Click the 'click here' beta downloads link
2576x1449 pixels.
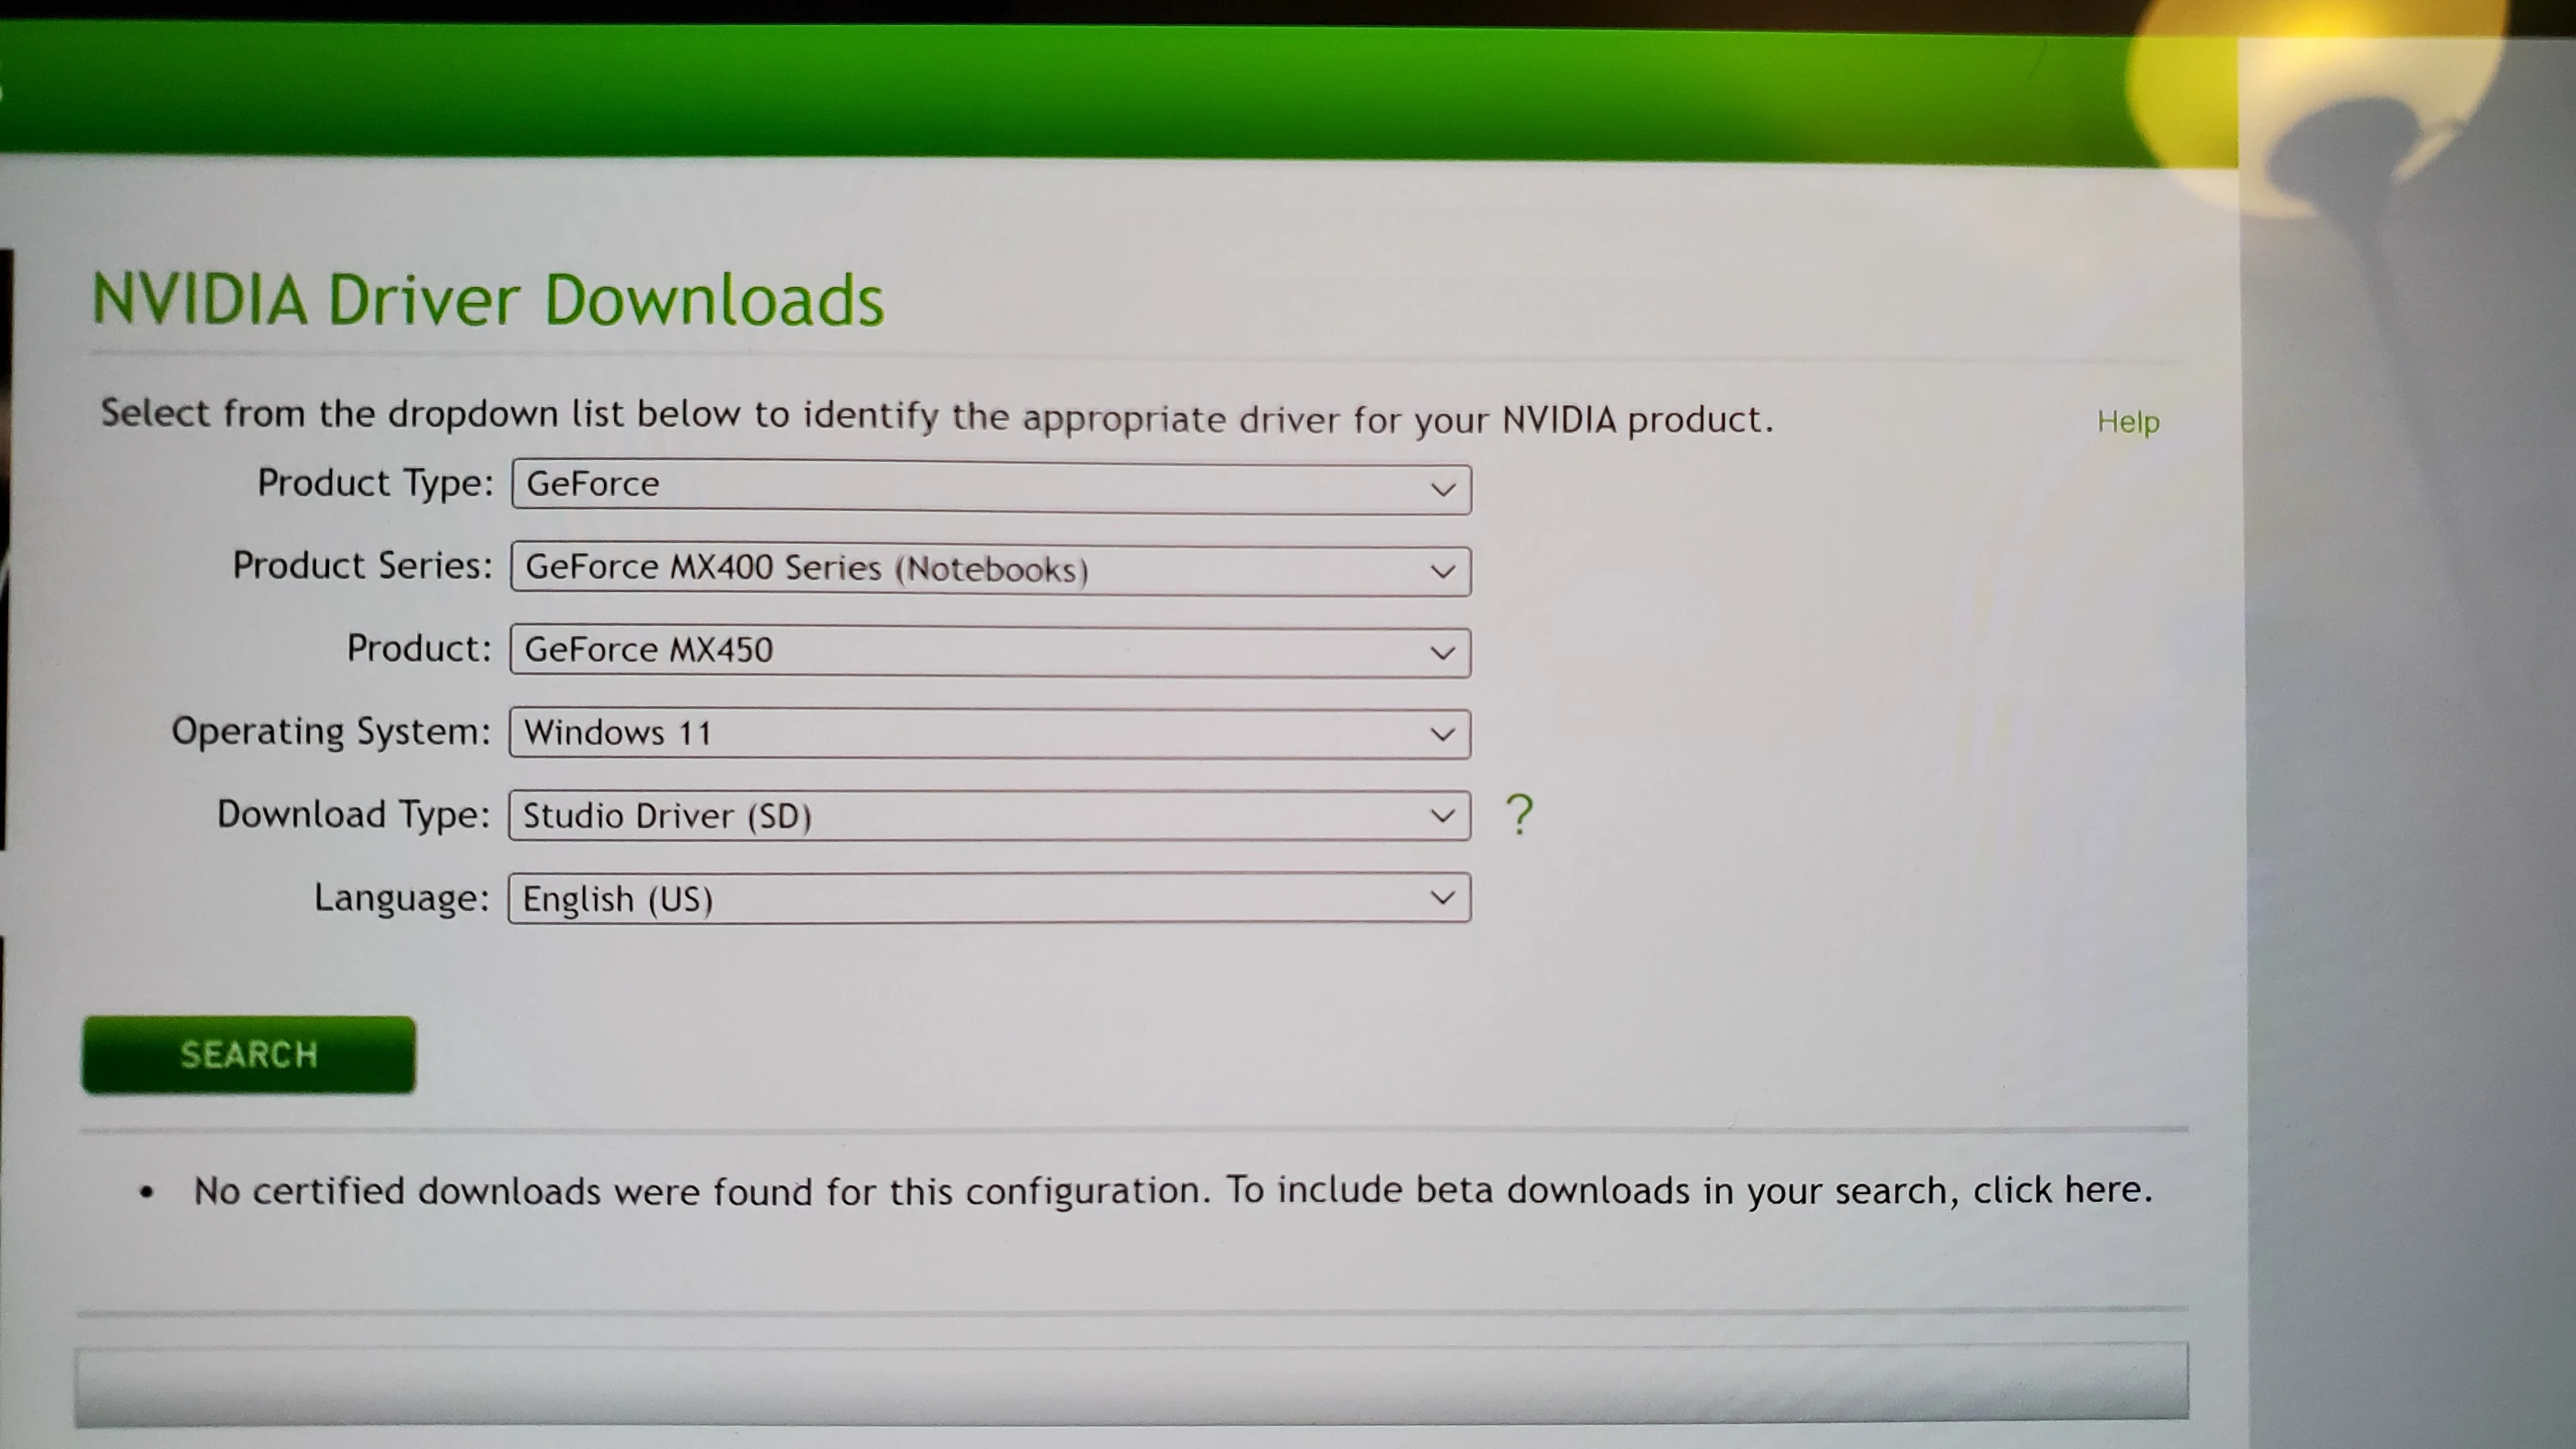pyautogui.click(x=2060, y=1190)
